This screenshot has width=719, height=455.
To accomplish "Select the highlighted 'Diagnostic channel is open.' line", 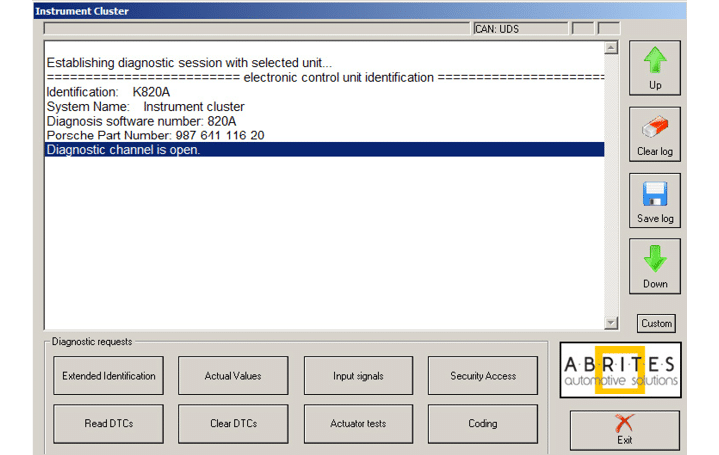I will [x=124, y=150].
